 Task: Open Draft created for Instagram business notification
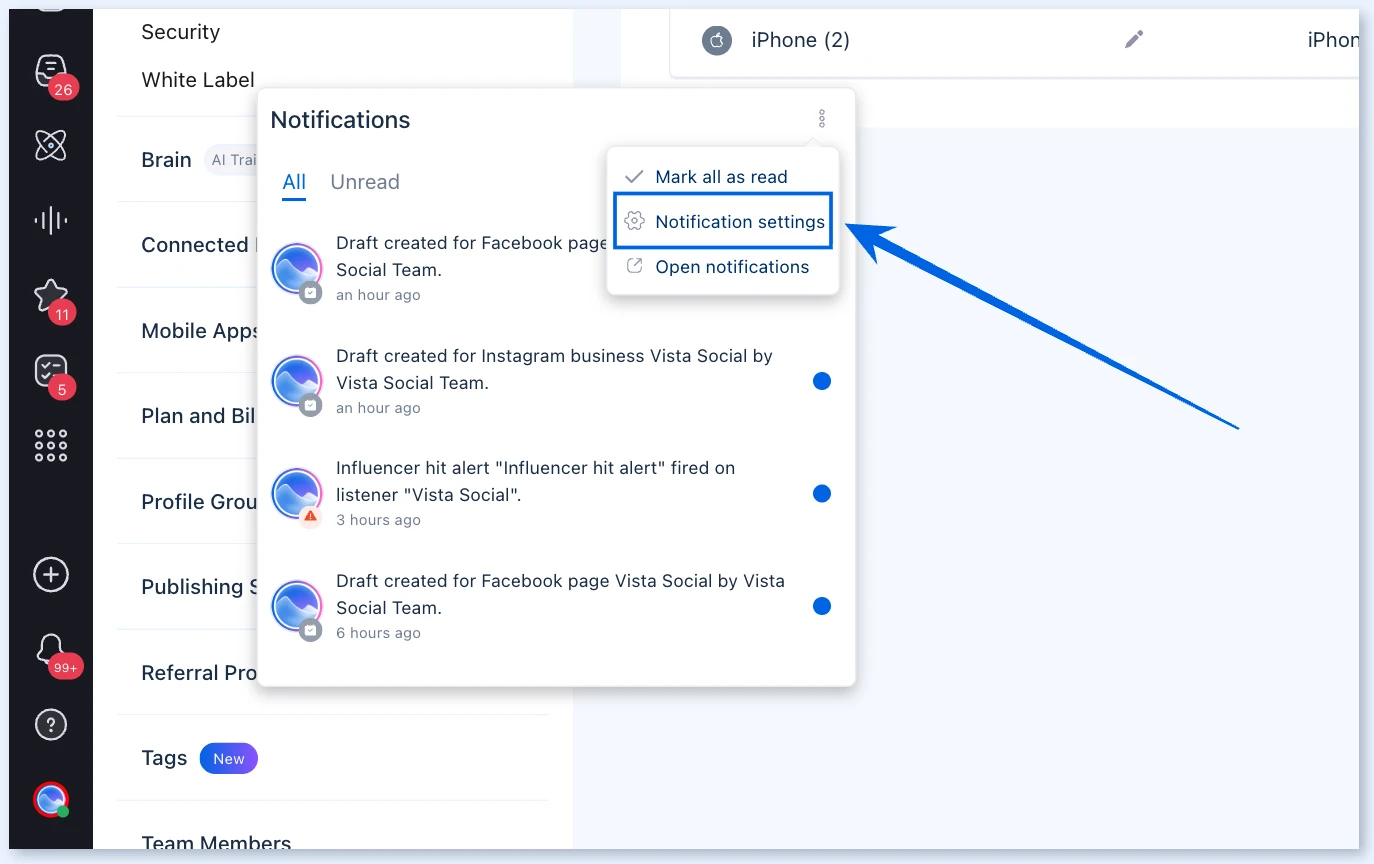tap(554, 369)
